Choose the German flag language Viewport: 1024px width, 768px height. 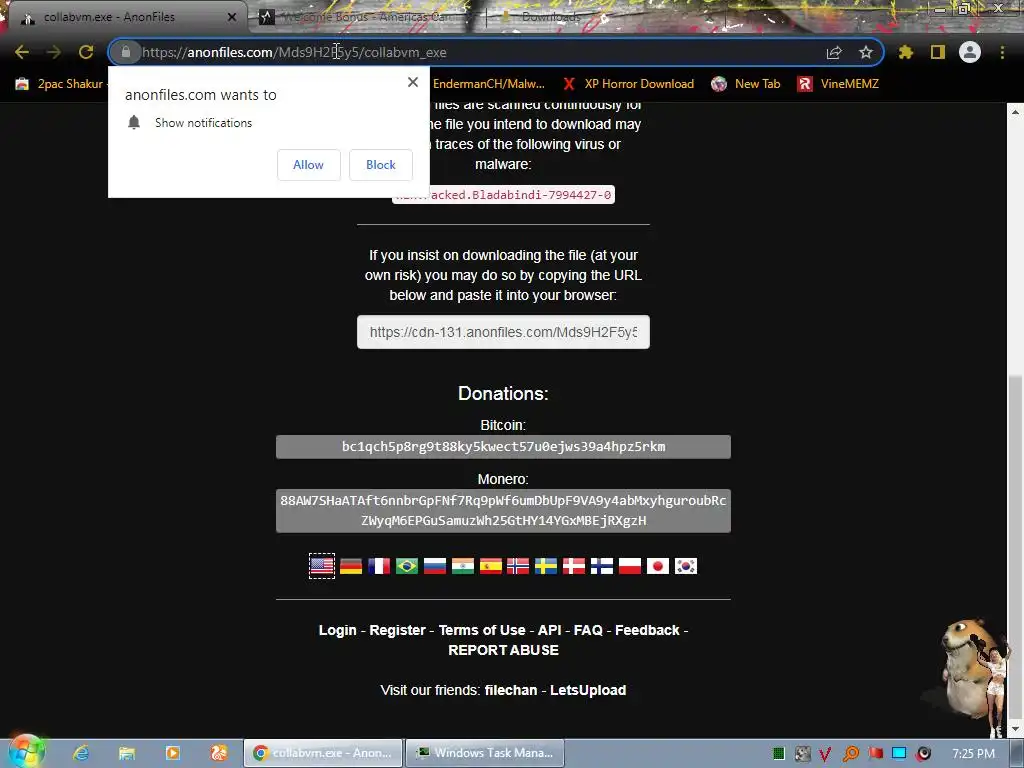pyautogui.click(x=351, y=566)
